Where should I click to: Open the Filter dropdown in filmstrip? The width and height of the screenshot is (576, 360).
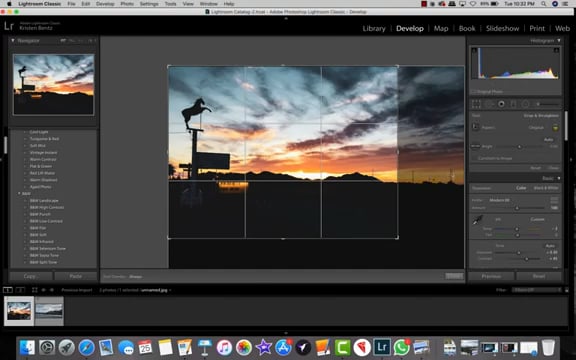pyautogui.click(x=537, y=290)
